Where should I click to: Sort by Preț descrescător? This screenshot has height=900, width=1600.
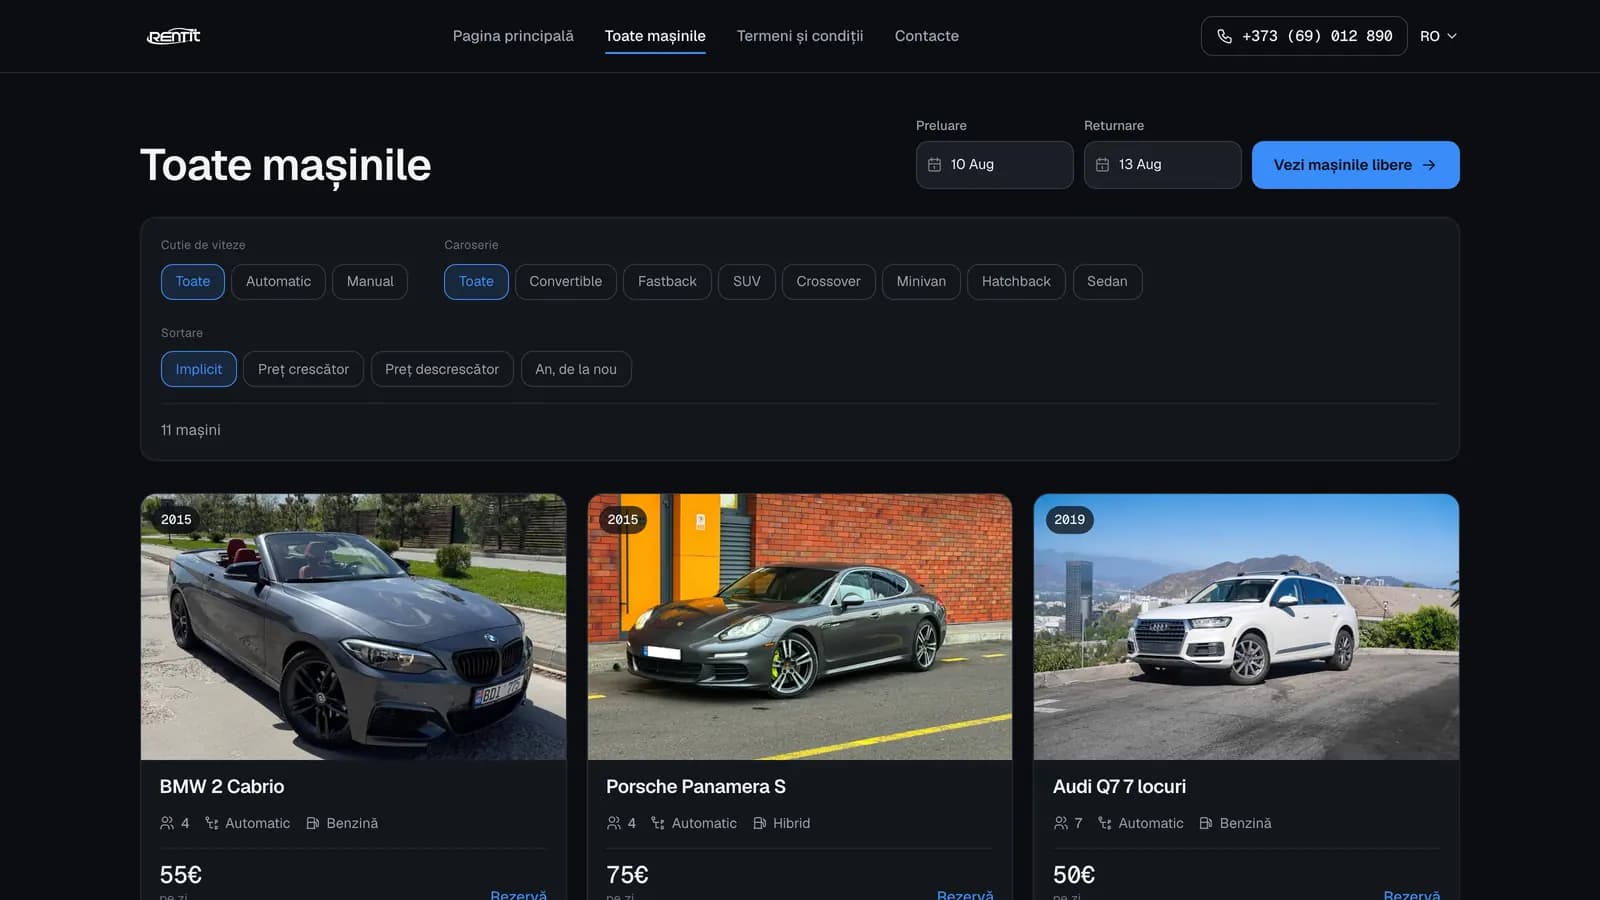(442, 369)
